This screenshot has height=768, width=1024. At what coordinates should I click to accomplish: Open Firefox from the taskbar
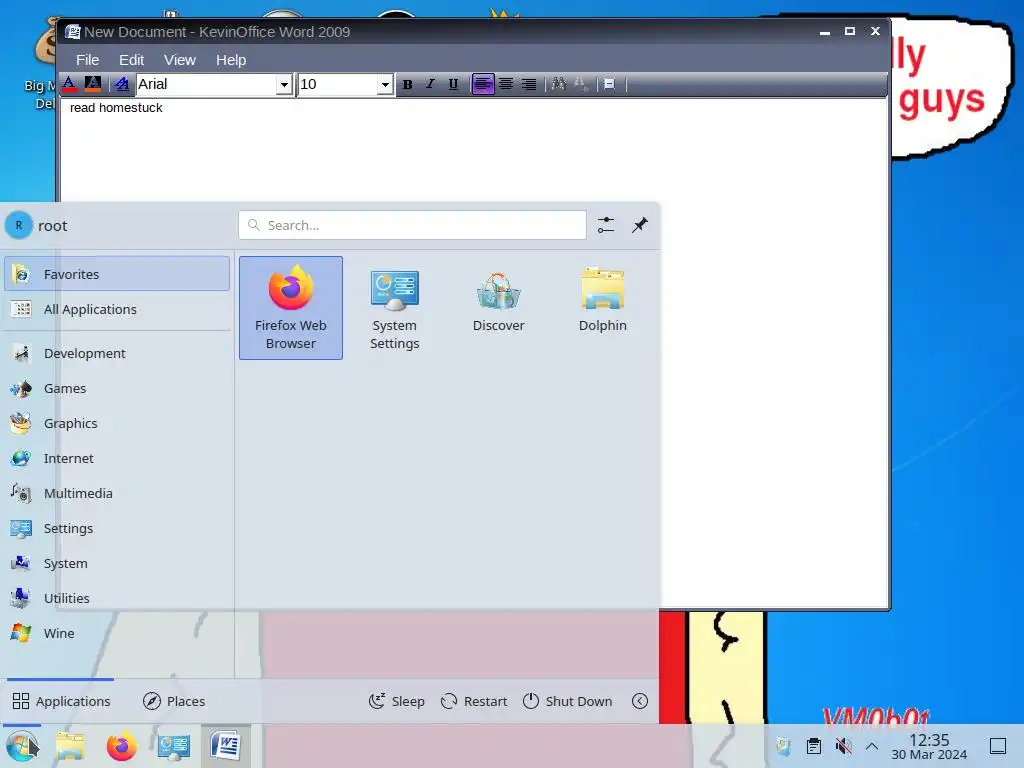121,746
